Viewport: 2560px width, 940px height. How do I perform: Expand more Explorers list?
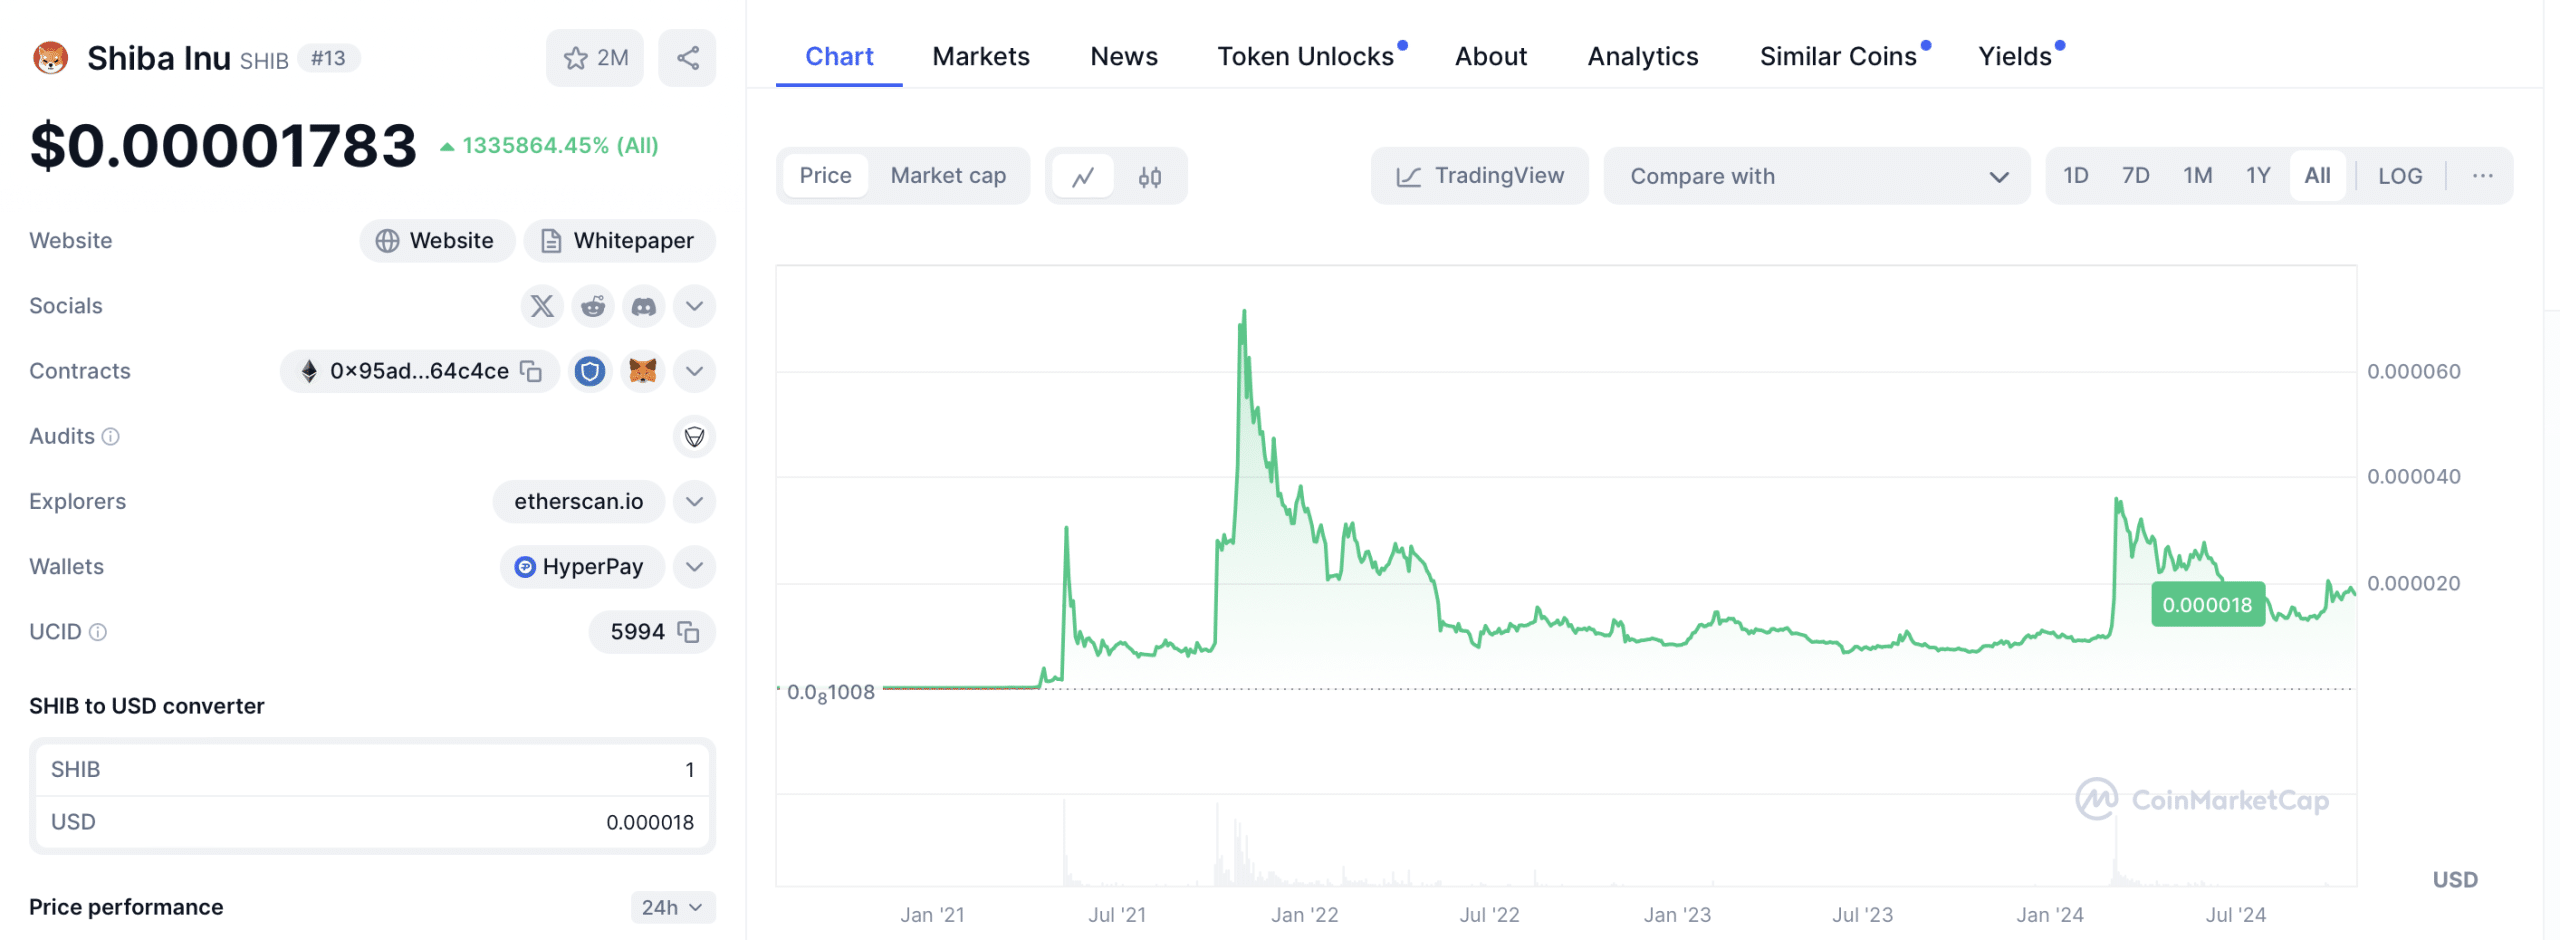click(694, 502)
